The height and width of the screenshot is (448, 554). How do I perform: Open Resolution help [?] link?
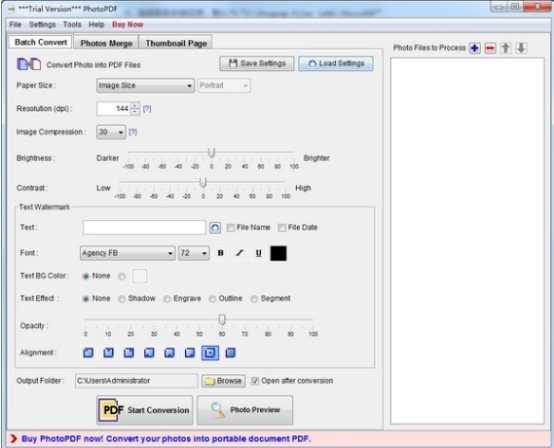click(147, 109)
